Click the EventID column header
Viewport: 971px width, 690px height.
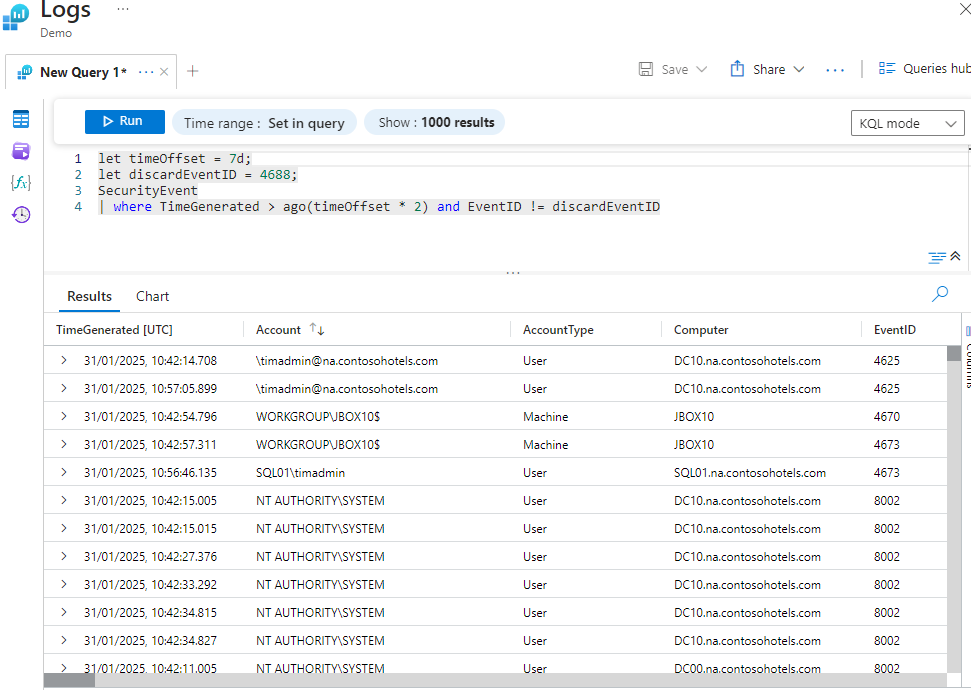tap(894, 330)
